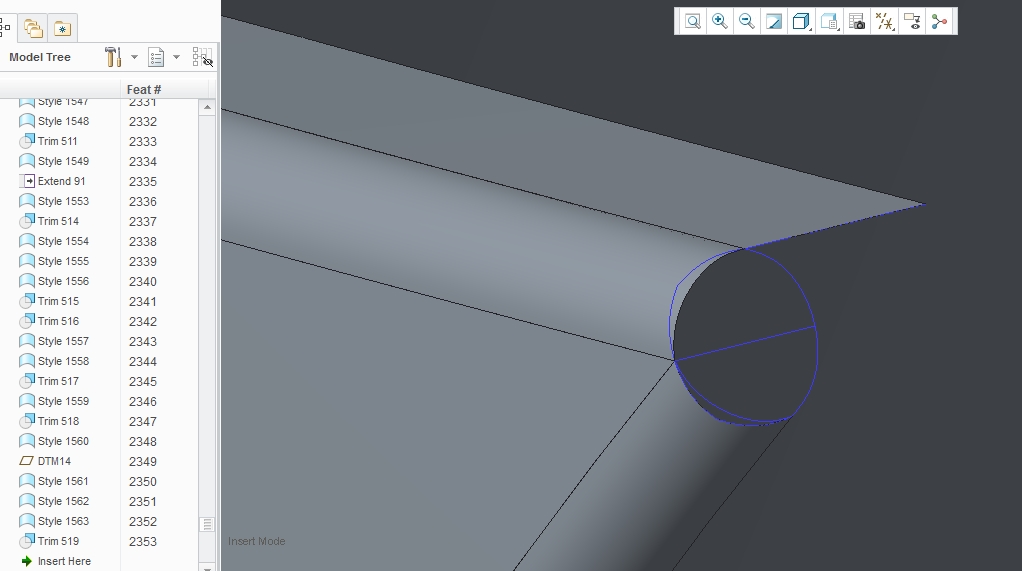Expand the Show dropdown arrow
This screenshot has width=1022, height=571.
pyautogui.click(x=176, y=57)
